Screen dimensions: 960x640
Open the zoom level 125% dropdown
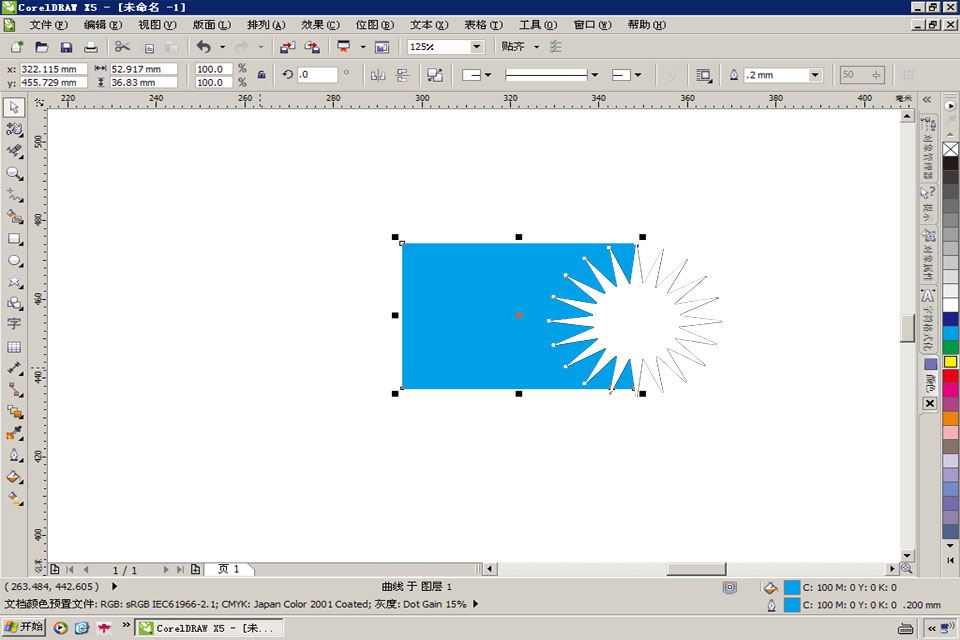tap(476, 47)
